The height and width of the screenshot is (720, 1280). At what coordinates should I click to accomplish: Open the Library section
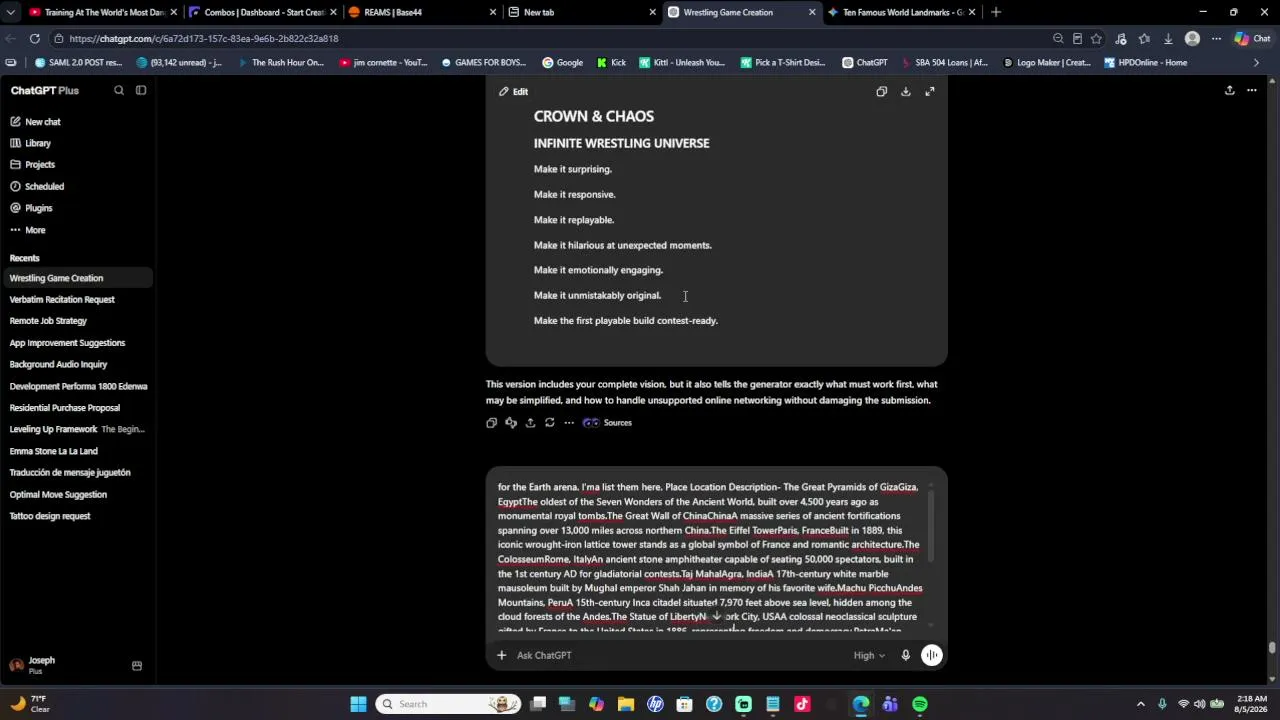38,143
